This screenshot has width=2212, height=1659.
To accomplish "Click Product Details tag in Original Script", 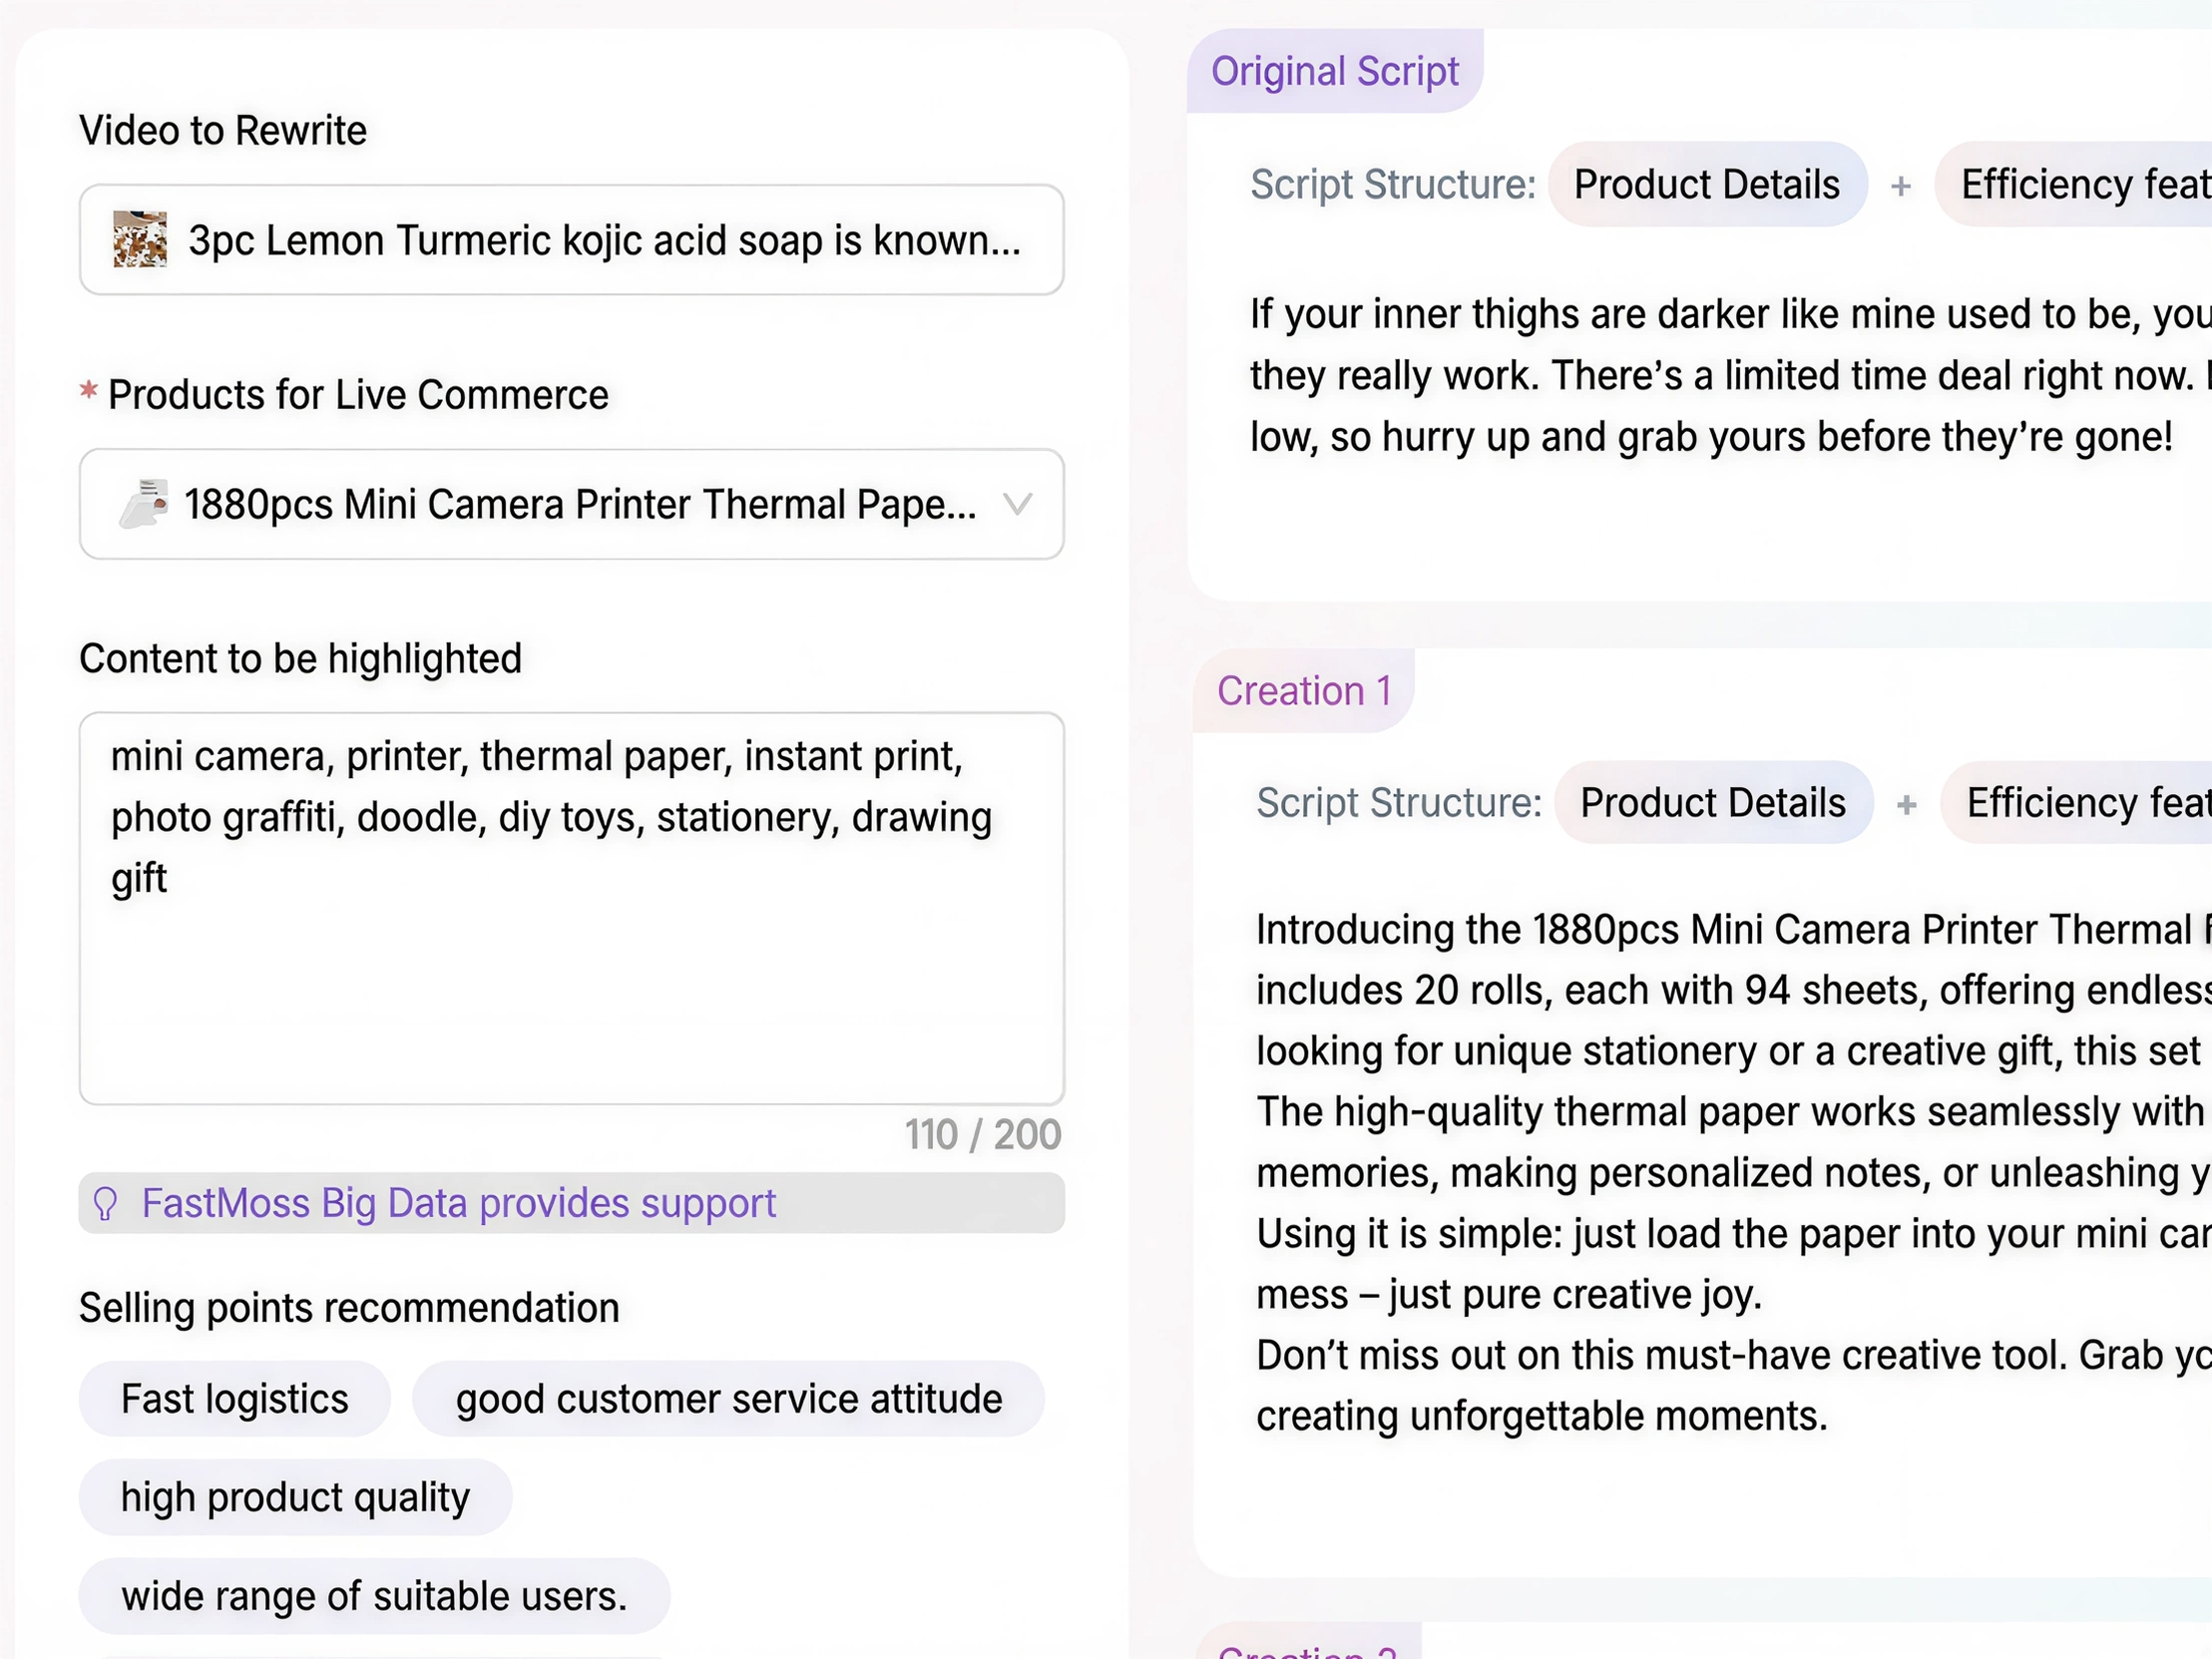I will 1706,184.
